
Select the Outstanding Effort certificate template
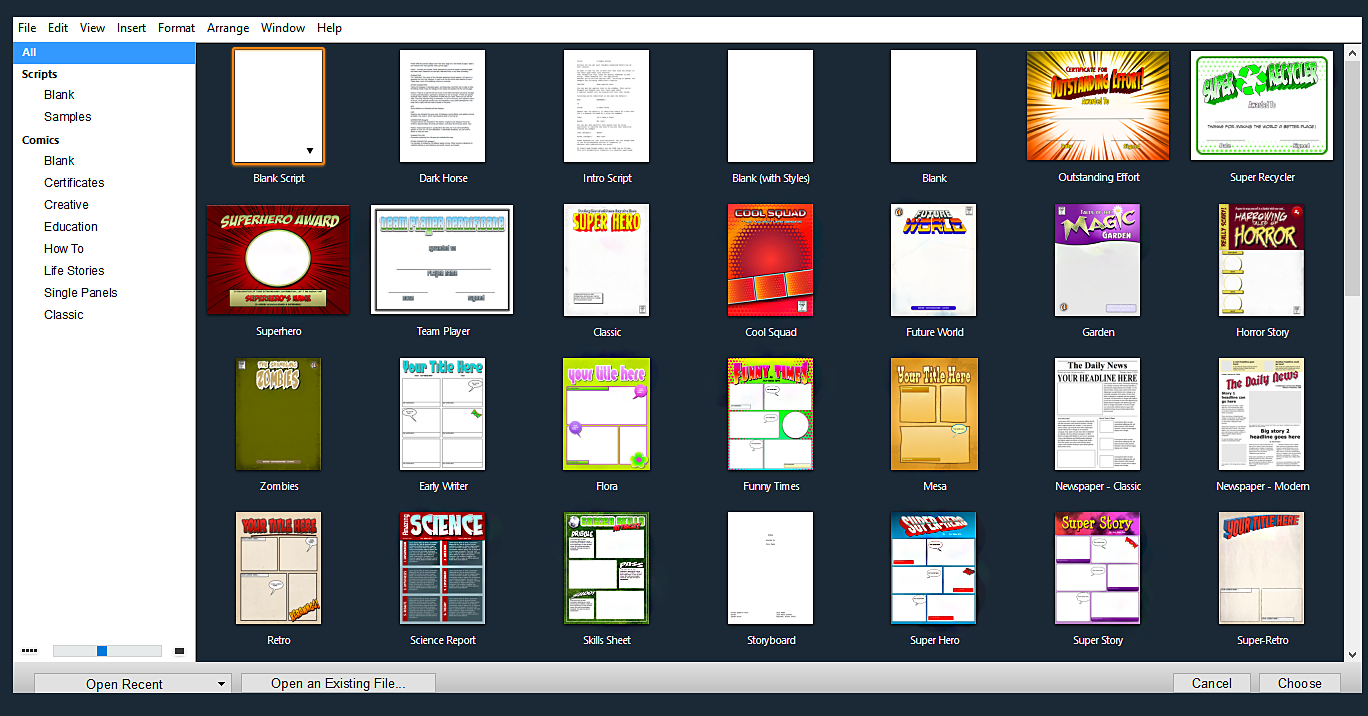coord(1097,106)
